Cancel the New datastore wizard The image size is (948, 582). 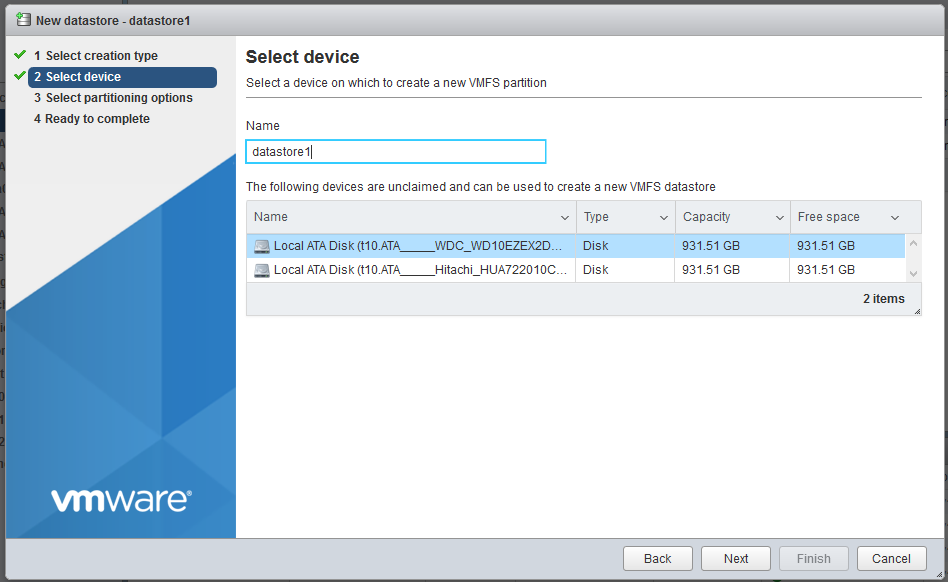tap(891, 558)
